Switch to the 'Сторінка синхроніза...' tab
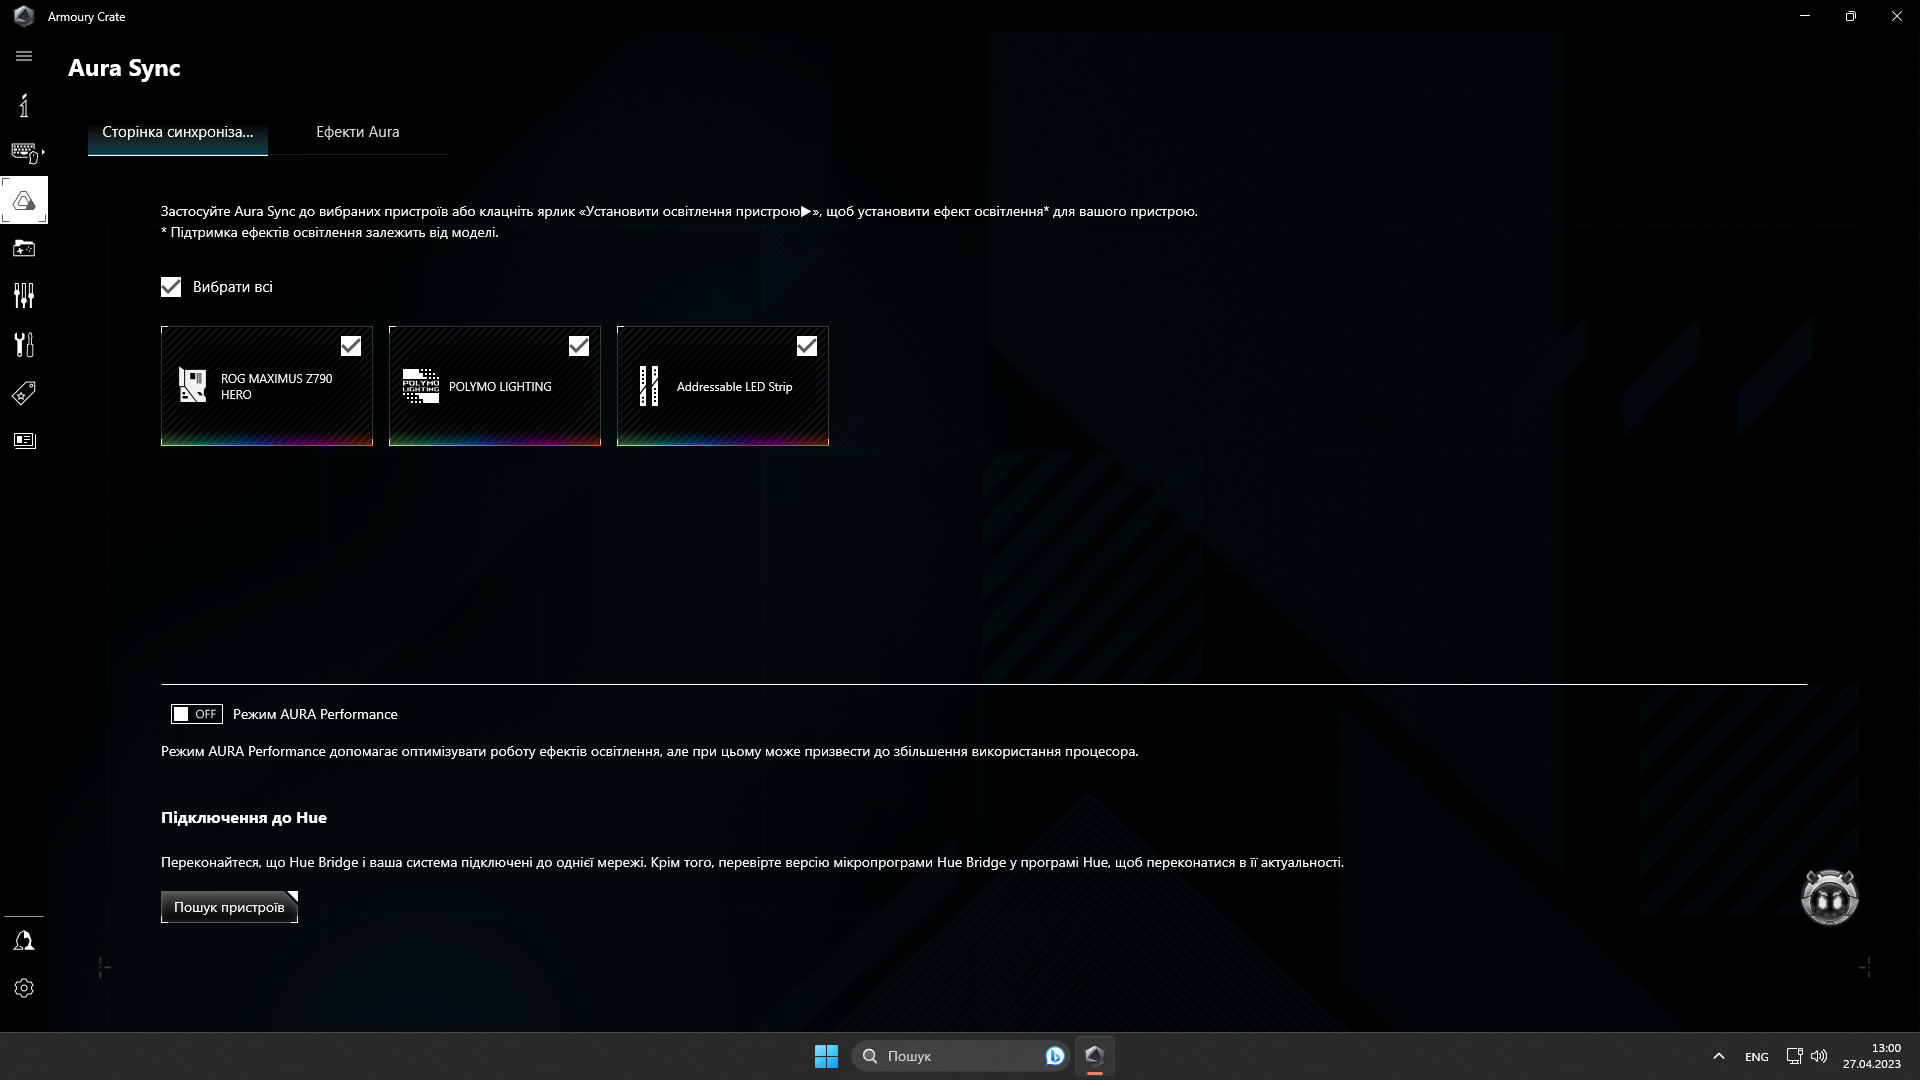The image size is (1920, 1080). (178, 132)
